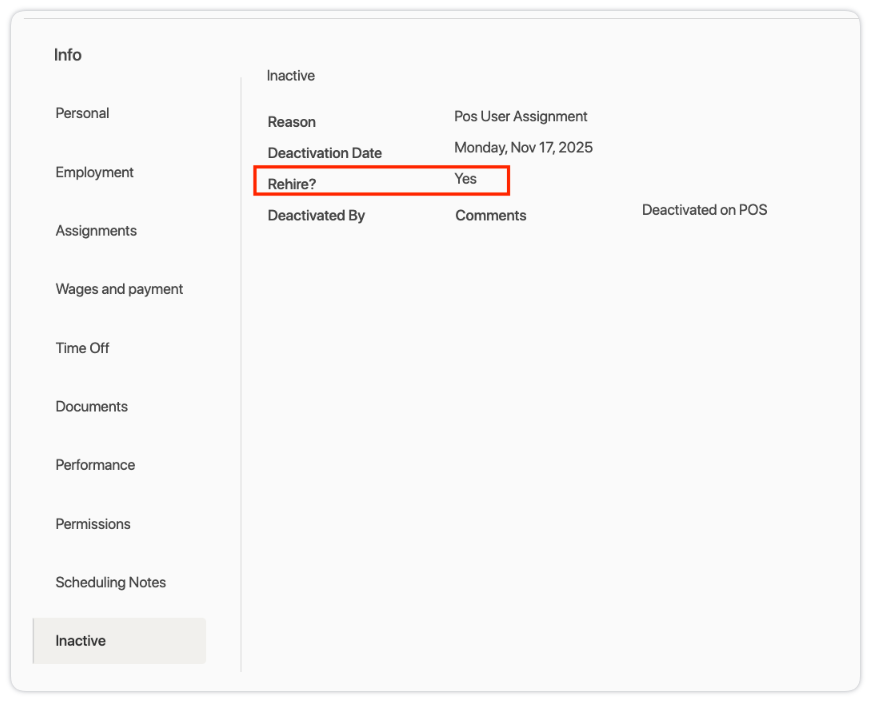Image resolution: width=871 pixels, height=702 pixels.
Task: Go to the Time Off tab
Action: (x=83, y=348)
